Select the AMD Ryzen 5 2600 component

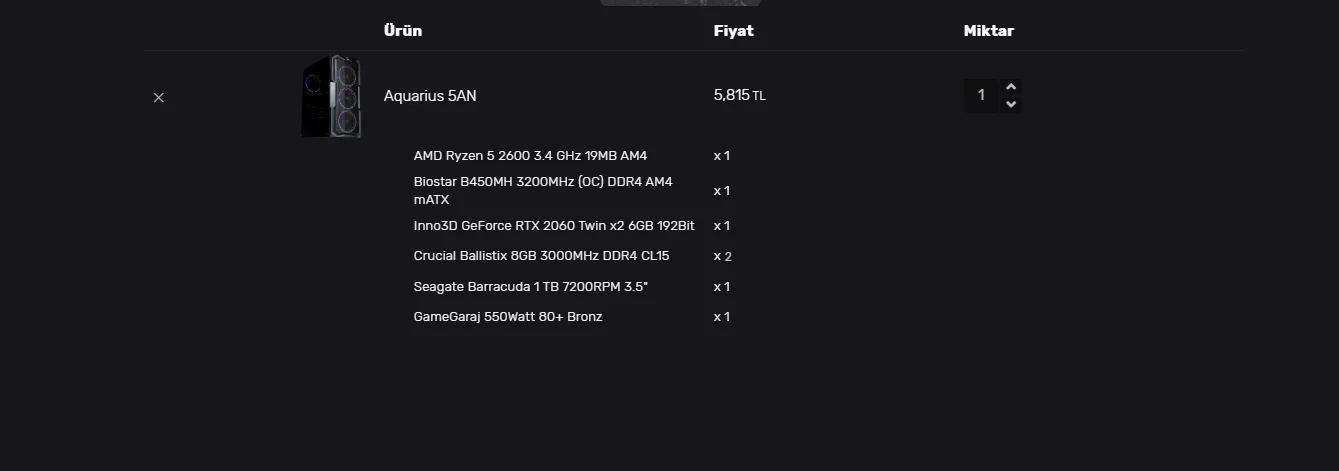coord(530,156)
